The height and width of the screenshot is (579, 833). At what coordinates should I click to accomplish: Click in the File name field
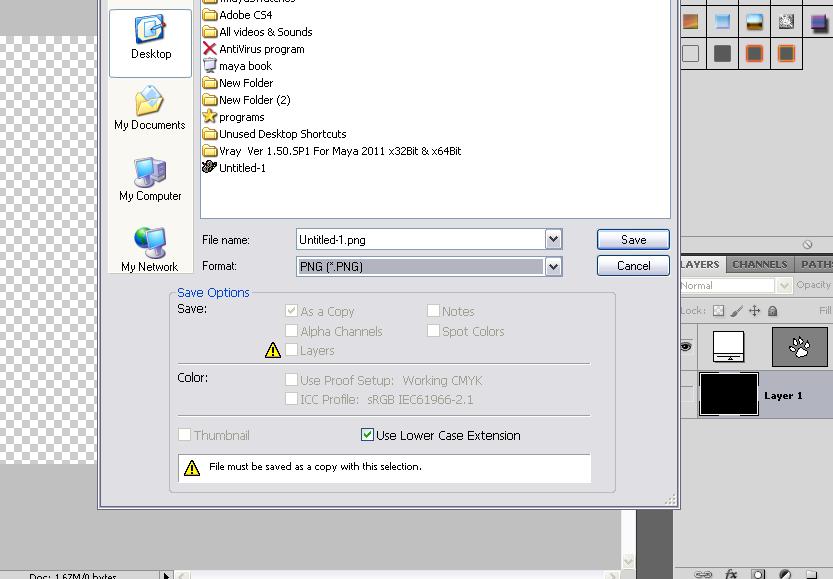[421, 240]
